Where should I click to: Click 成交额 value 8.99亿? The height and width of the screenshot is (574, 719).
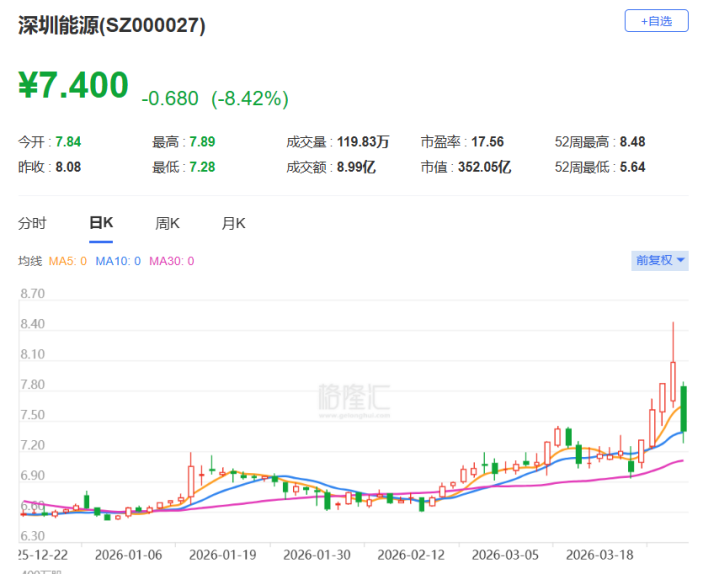coord(356,167)
